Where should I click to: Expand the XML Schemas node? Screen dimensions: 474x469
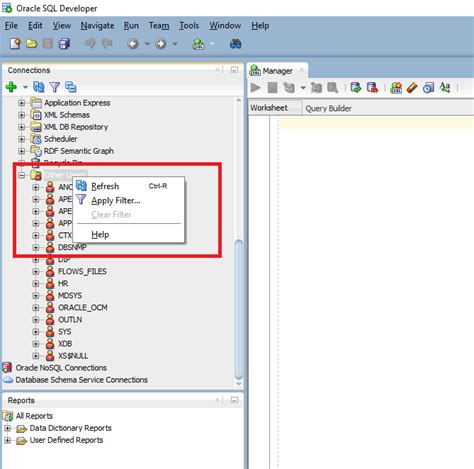[x=22, y=115]
